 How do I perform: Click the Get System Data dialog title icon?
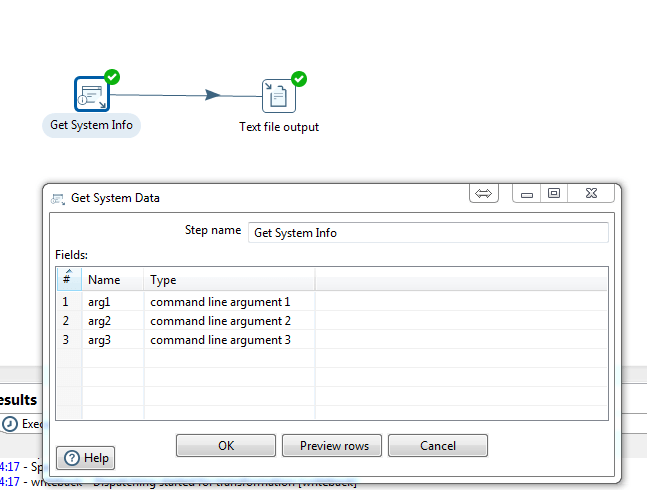pyautogui.click(x=58, y=198)
